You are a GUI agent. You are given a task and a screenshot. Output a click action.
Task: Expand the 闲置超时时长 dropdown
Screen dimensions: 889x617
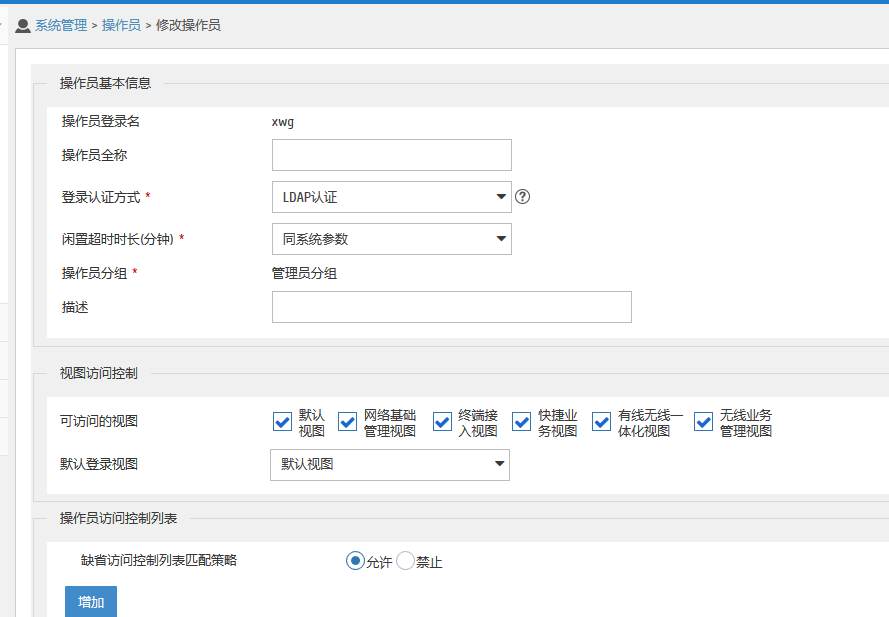click(391, 239)
